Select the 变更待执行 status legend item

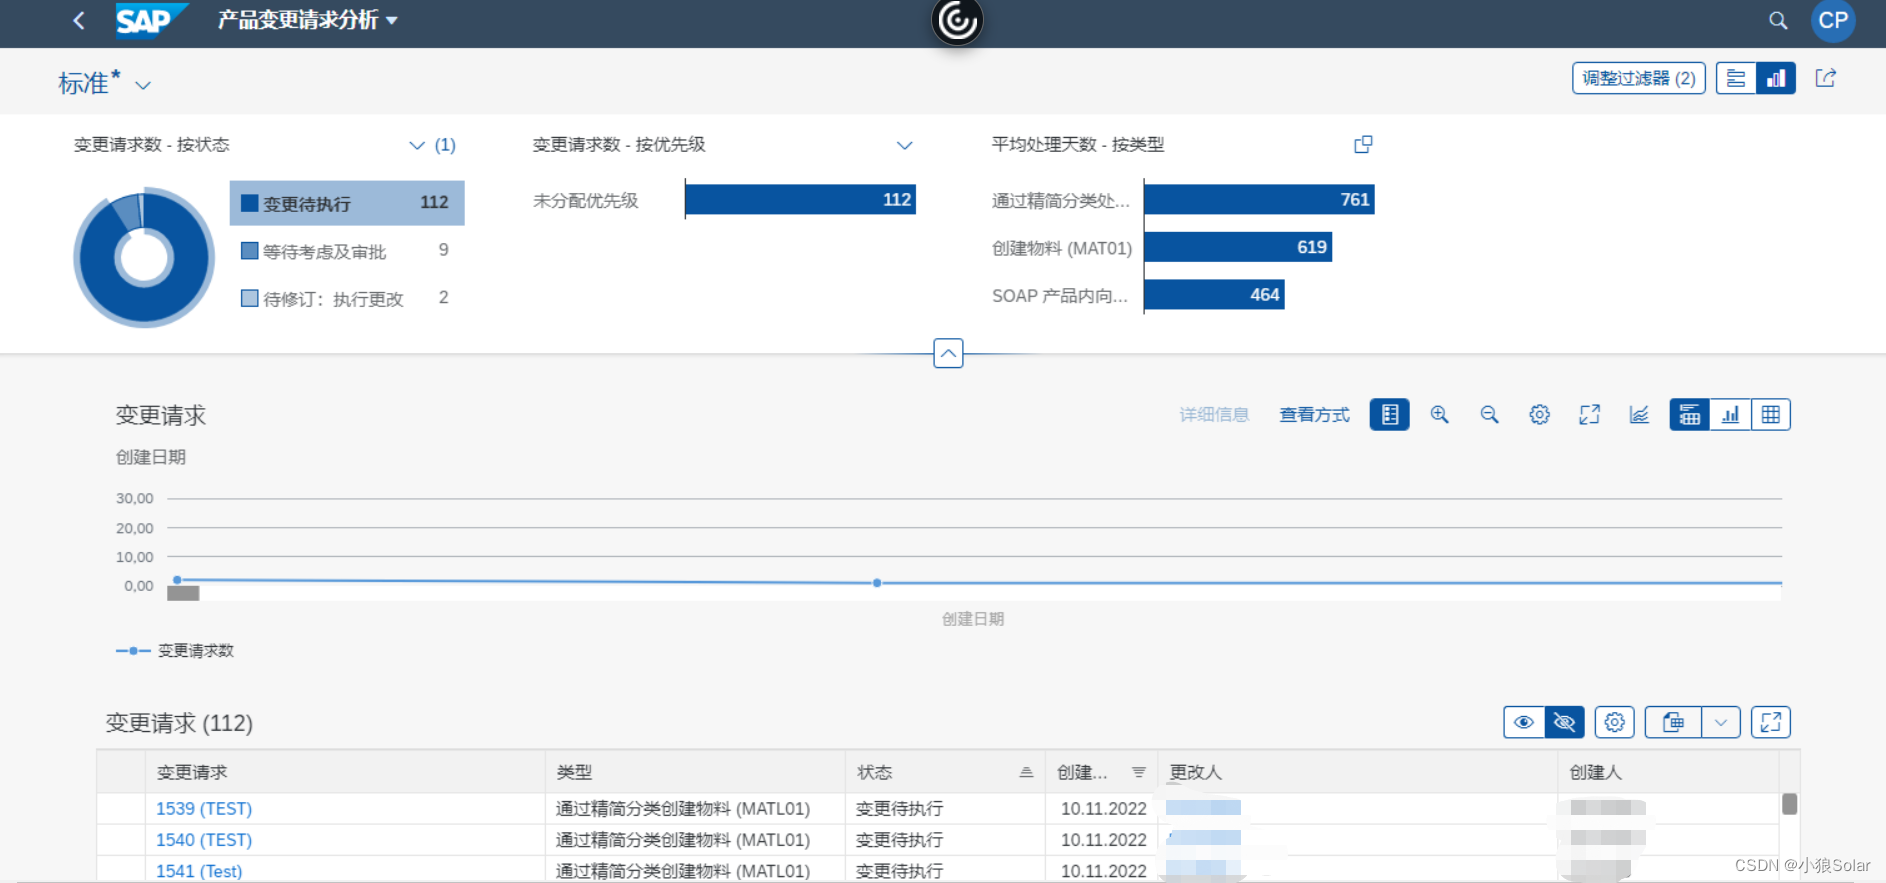click(347, 203)
